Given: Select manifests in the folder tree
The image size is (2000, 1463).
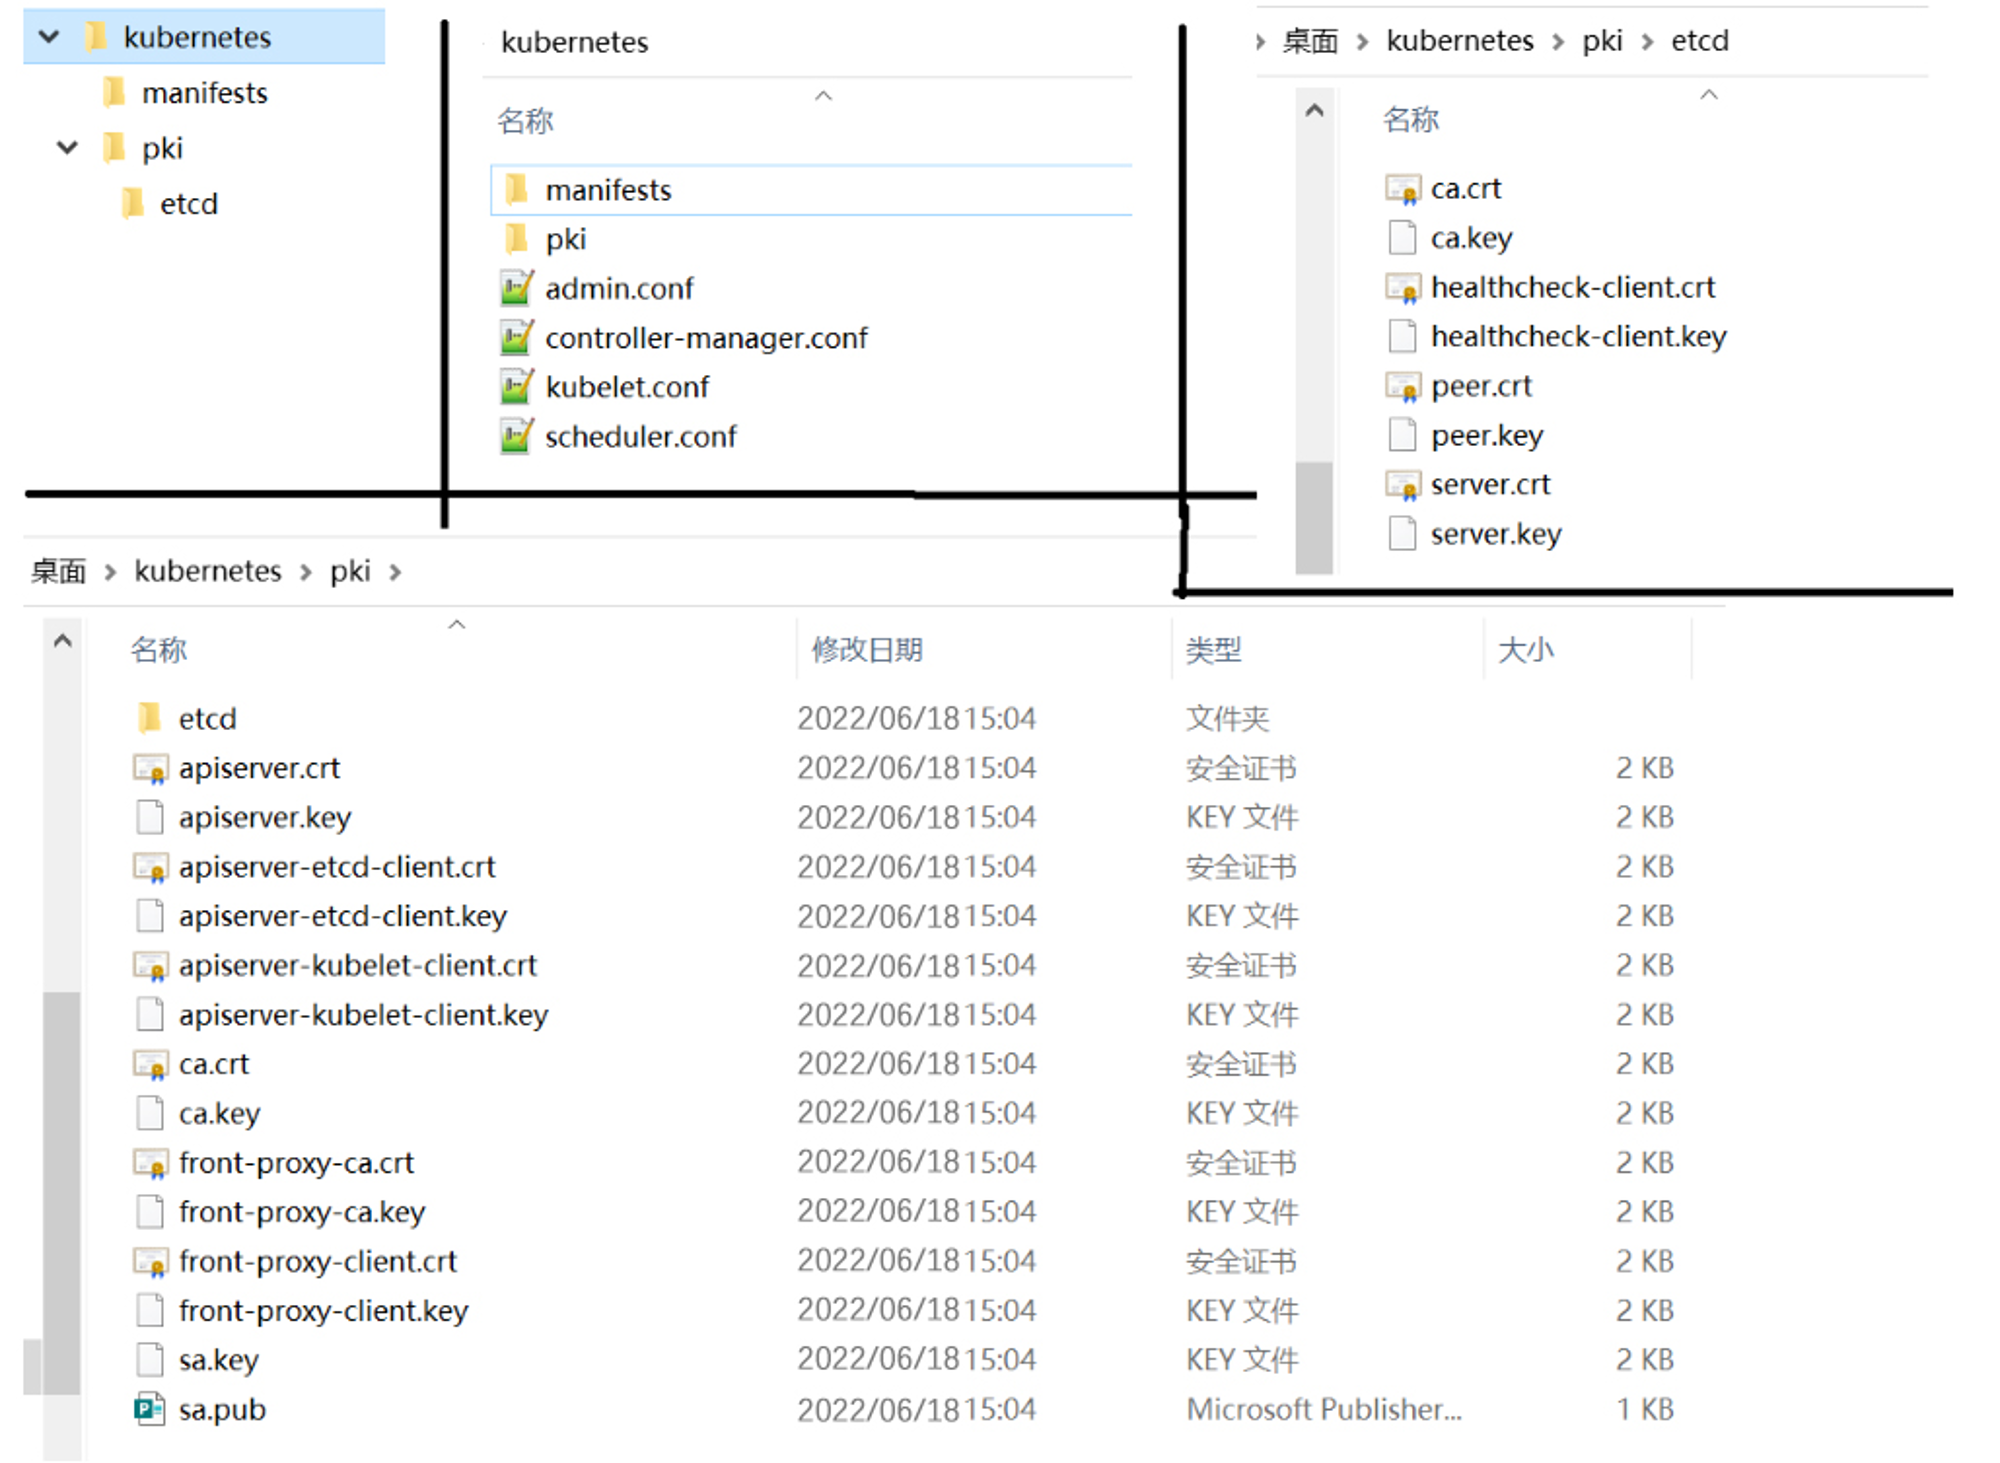Looking at the screenshot, I should coord(204,93).
